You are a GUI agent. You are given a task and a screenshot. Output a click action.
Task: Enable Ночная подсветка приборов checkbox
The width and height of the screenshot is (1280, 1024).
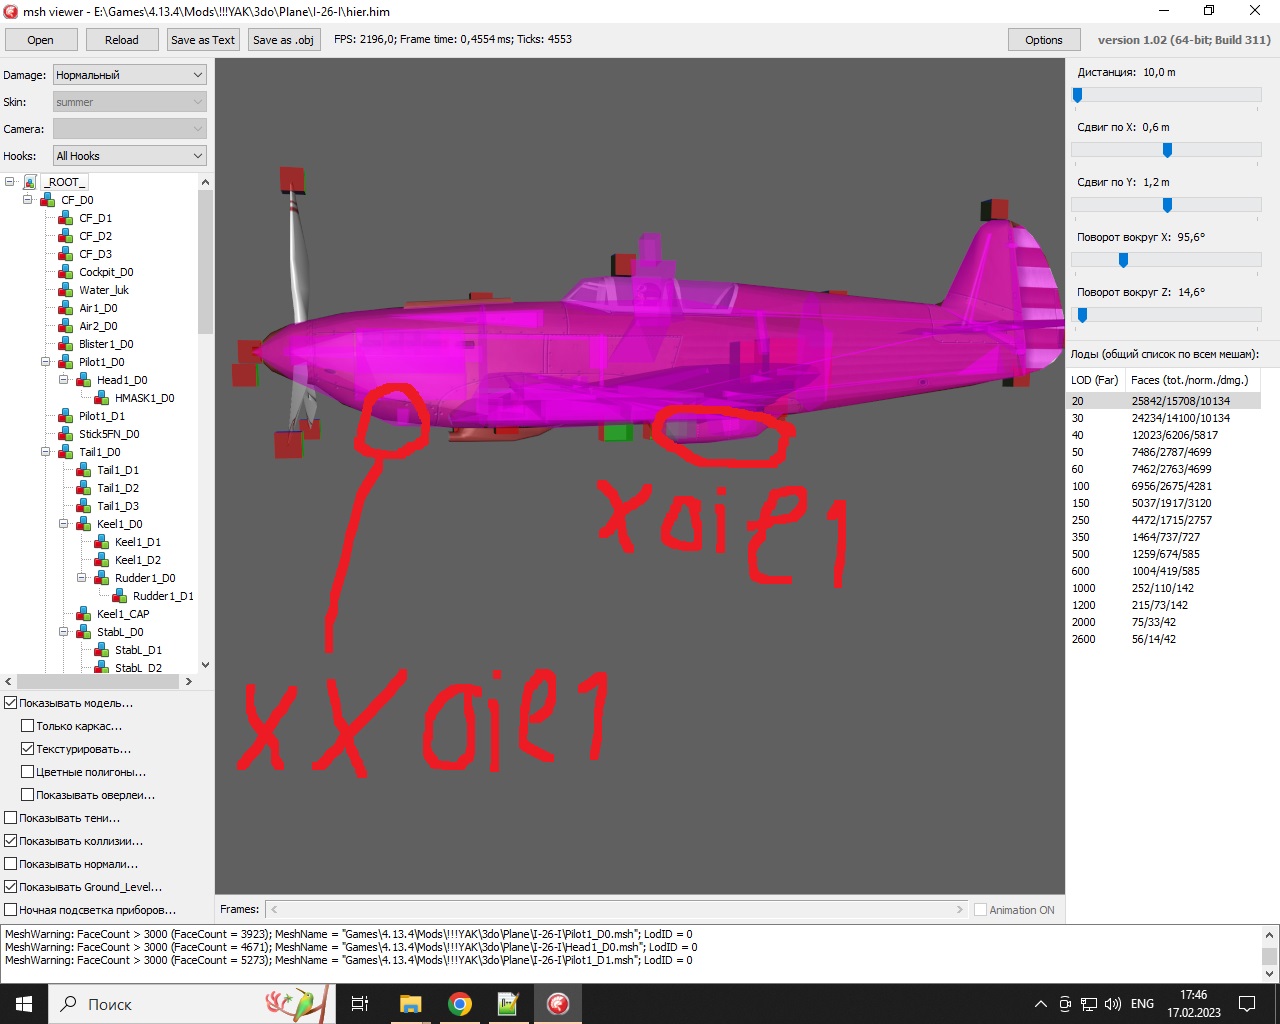(11, 910)
